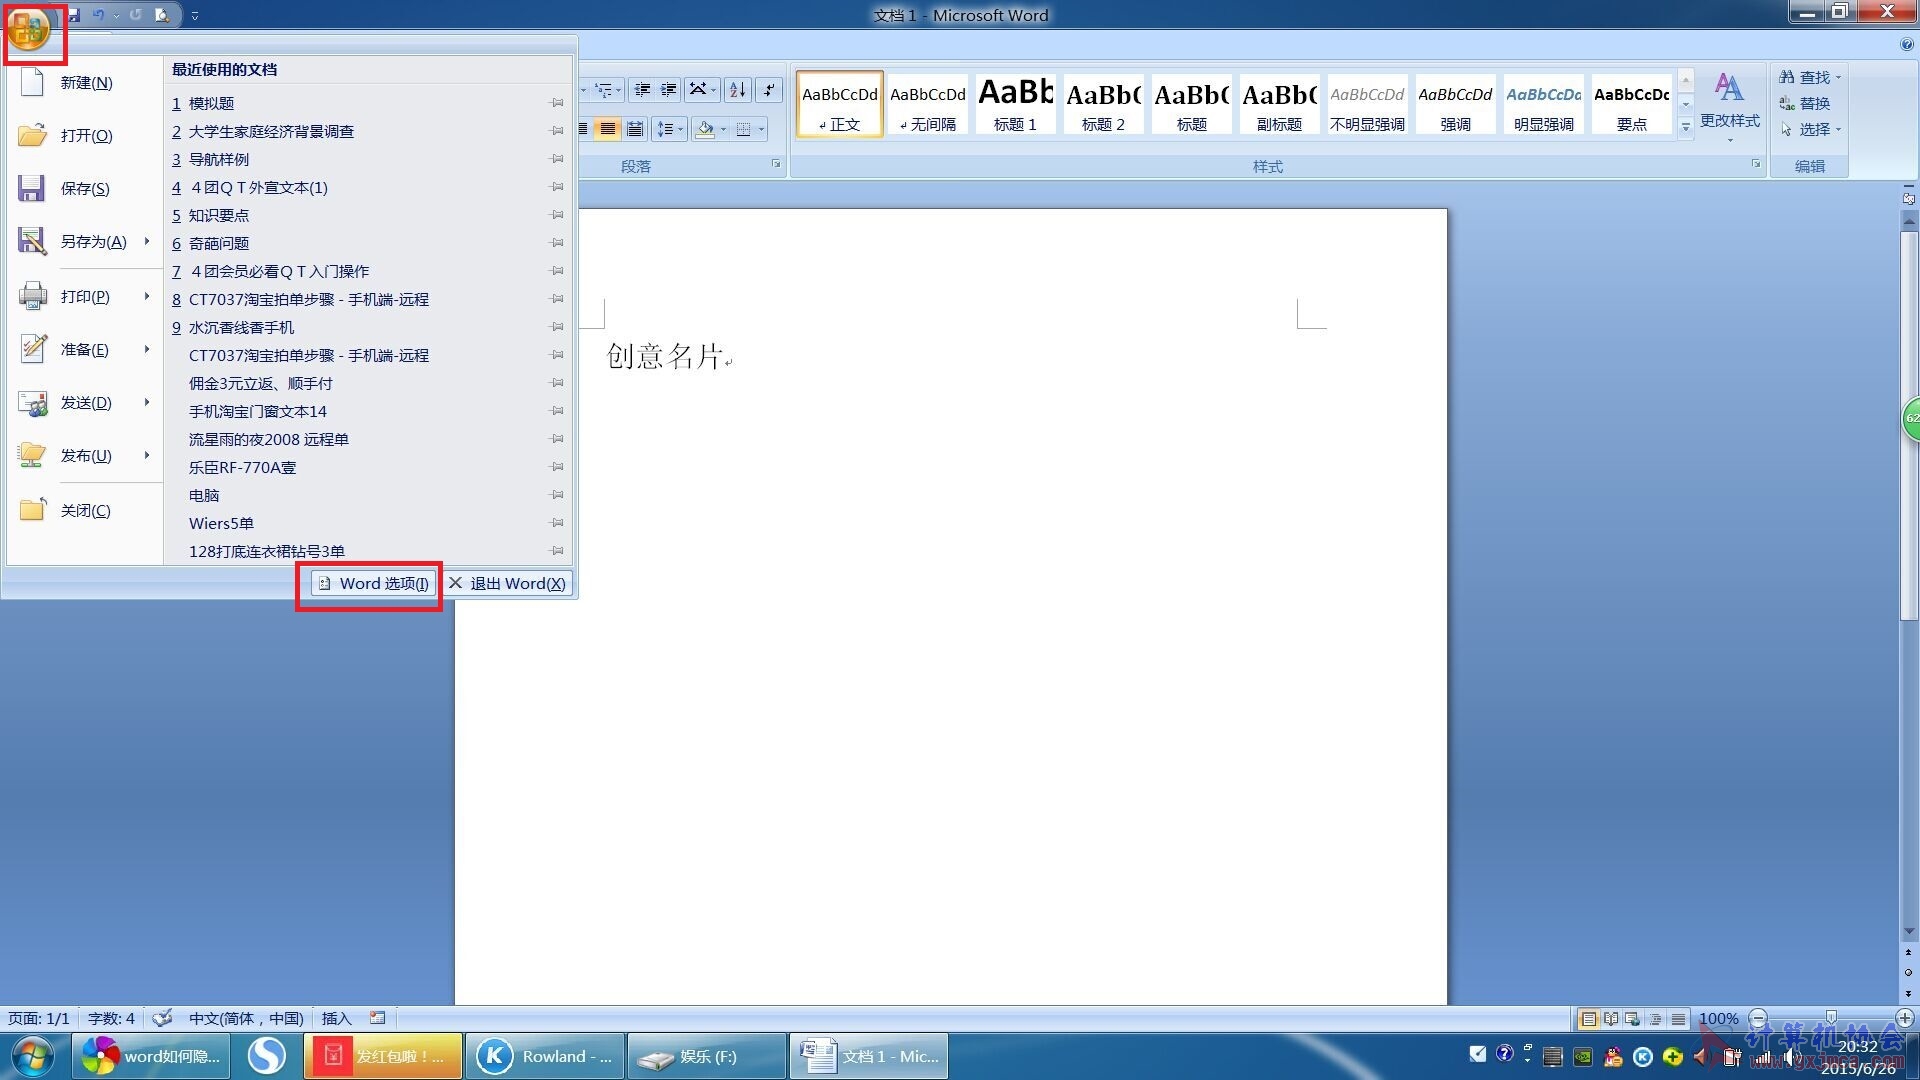Click the Word 选项 button
The width and height of the screenshot is (1920, 1080).
point(373,584)
